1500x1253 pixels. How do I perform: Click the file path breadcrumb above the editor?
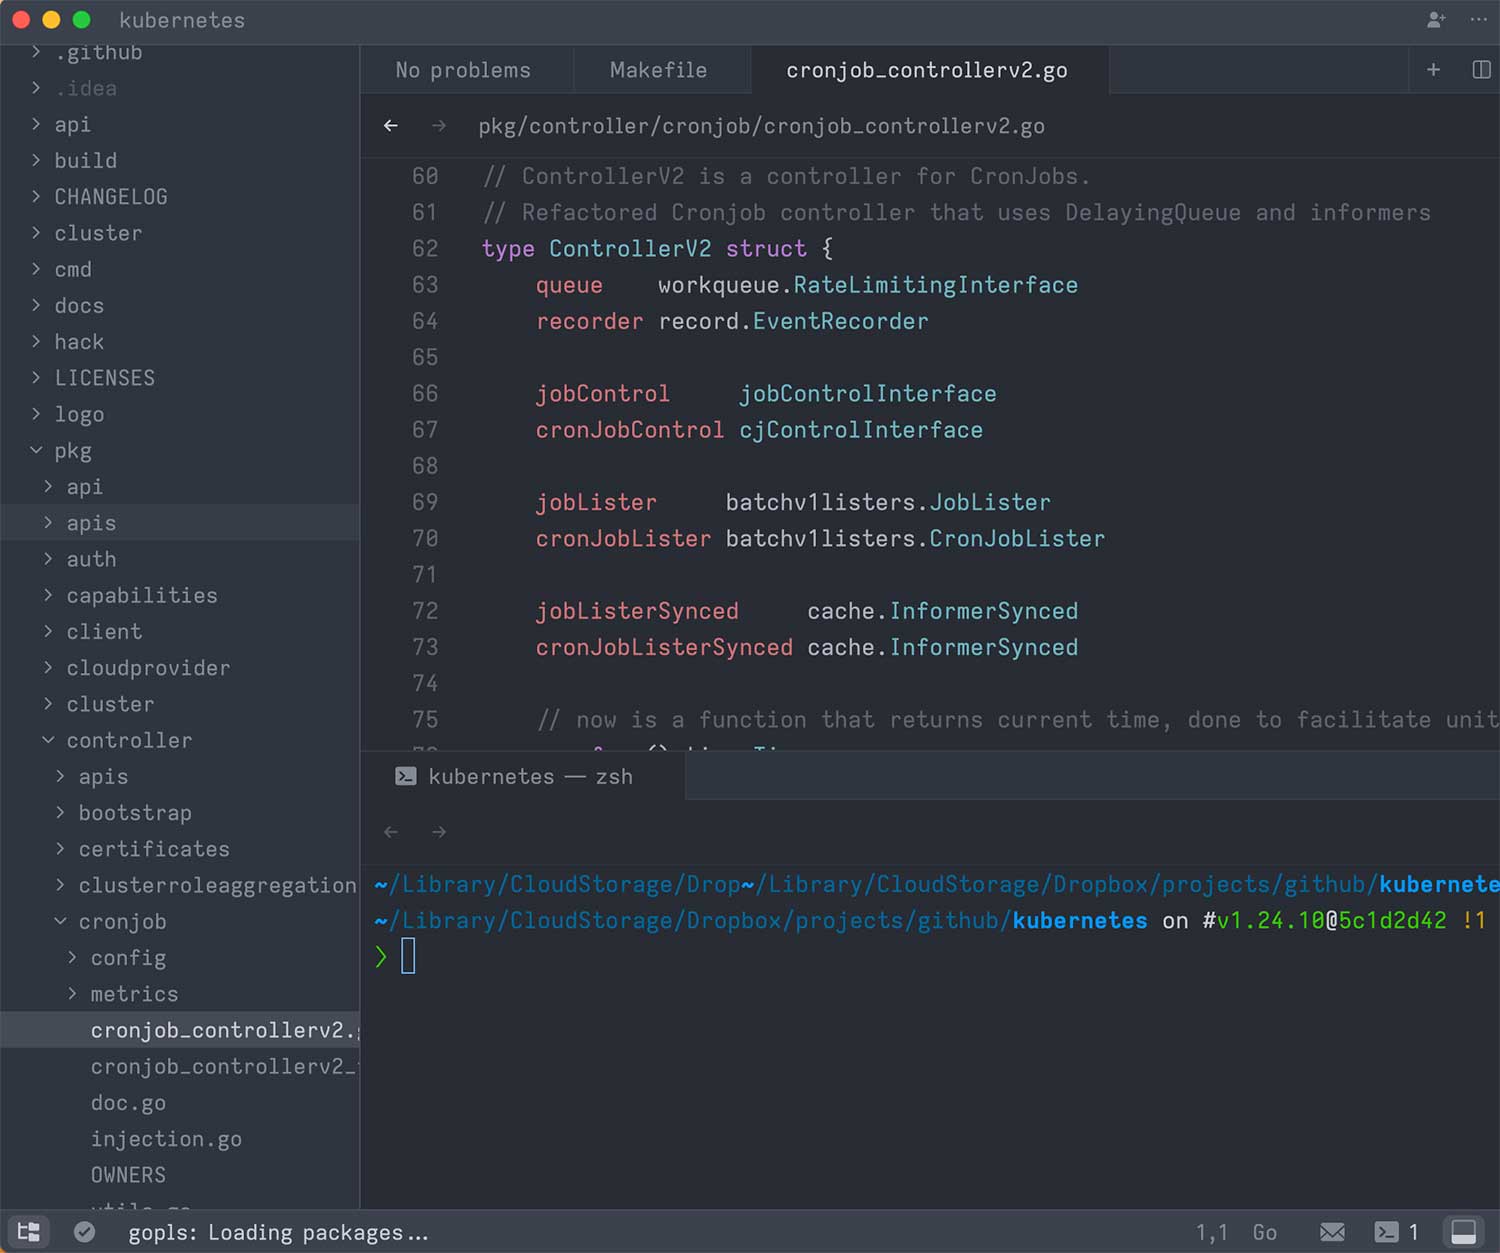[761, 126]
